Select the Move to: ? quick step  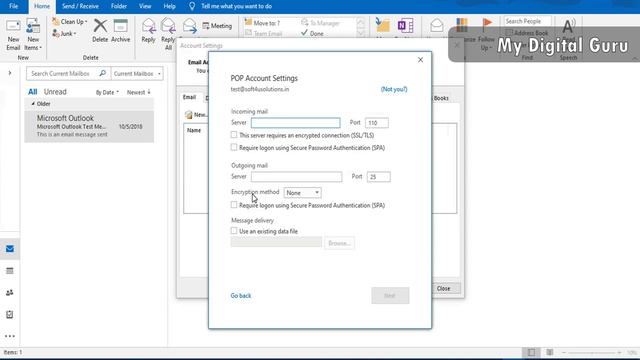262,23
